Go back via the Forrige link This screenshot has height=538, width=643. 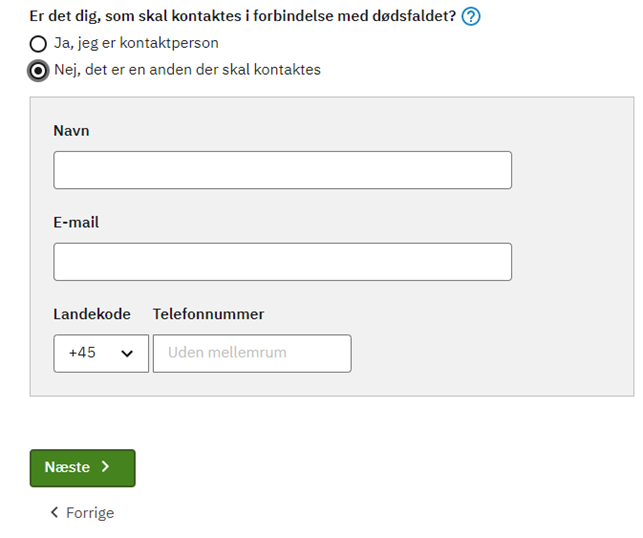tap(82, 513)
